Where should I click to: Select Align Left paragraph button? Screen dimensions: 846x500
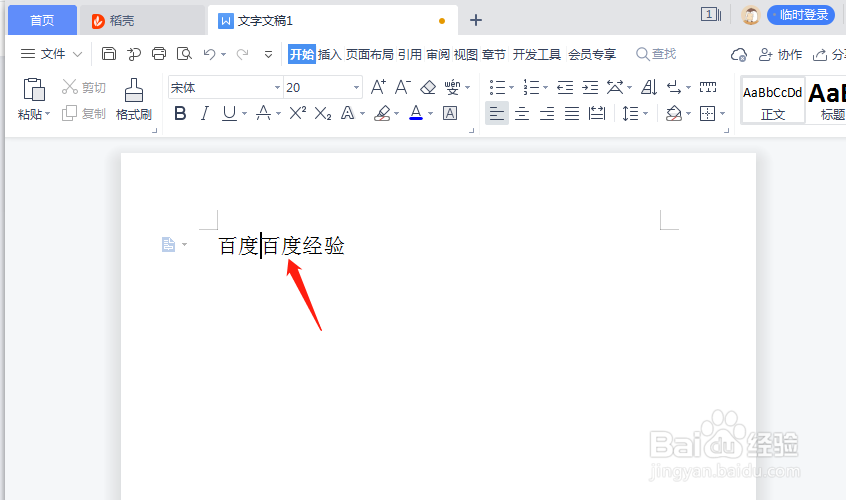497,113
